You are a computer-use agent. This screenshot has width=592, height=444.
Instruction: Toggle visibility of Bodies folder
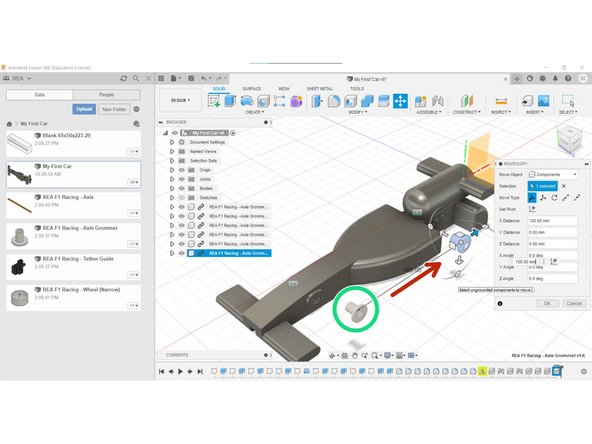(x=182, y=188)
